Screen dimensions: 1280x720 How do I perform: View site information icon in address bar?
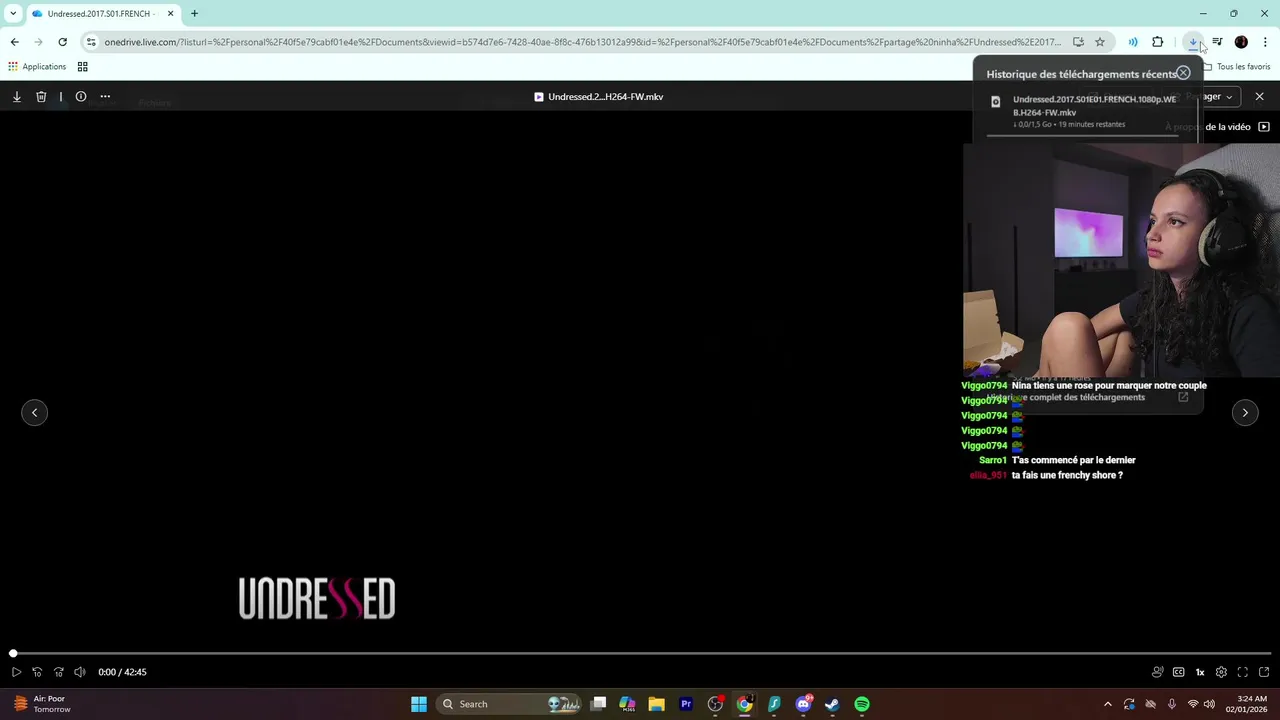[91, 42]
